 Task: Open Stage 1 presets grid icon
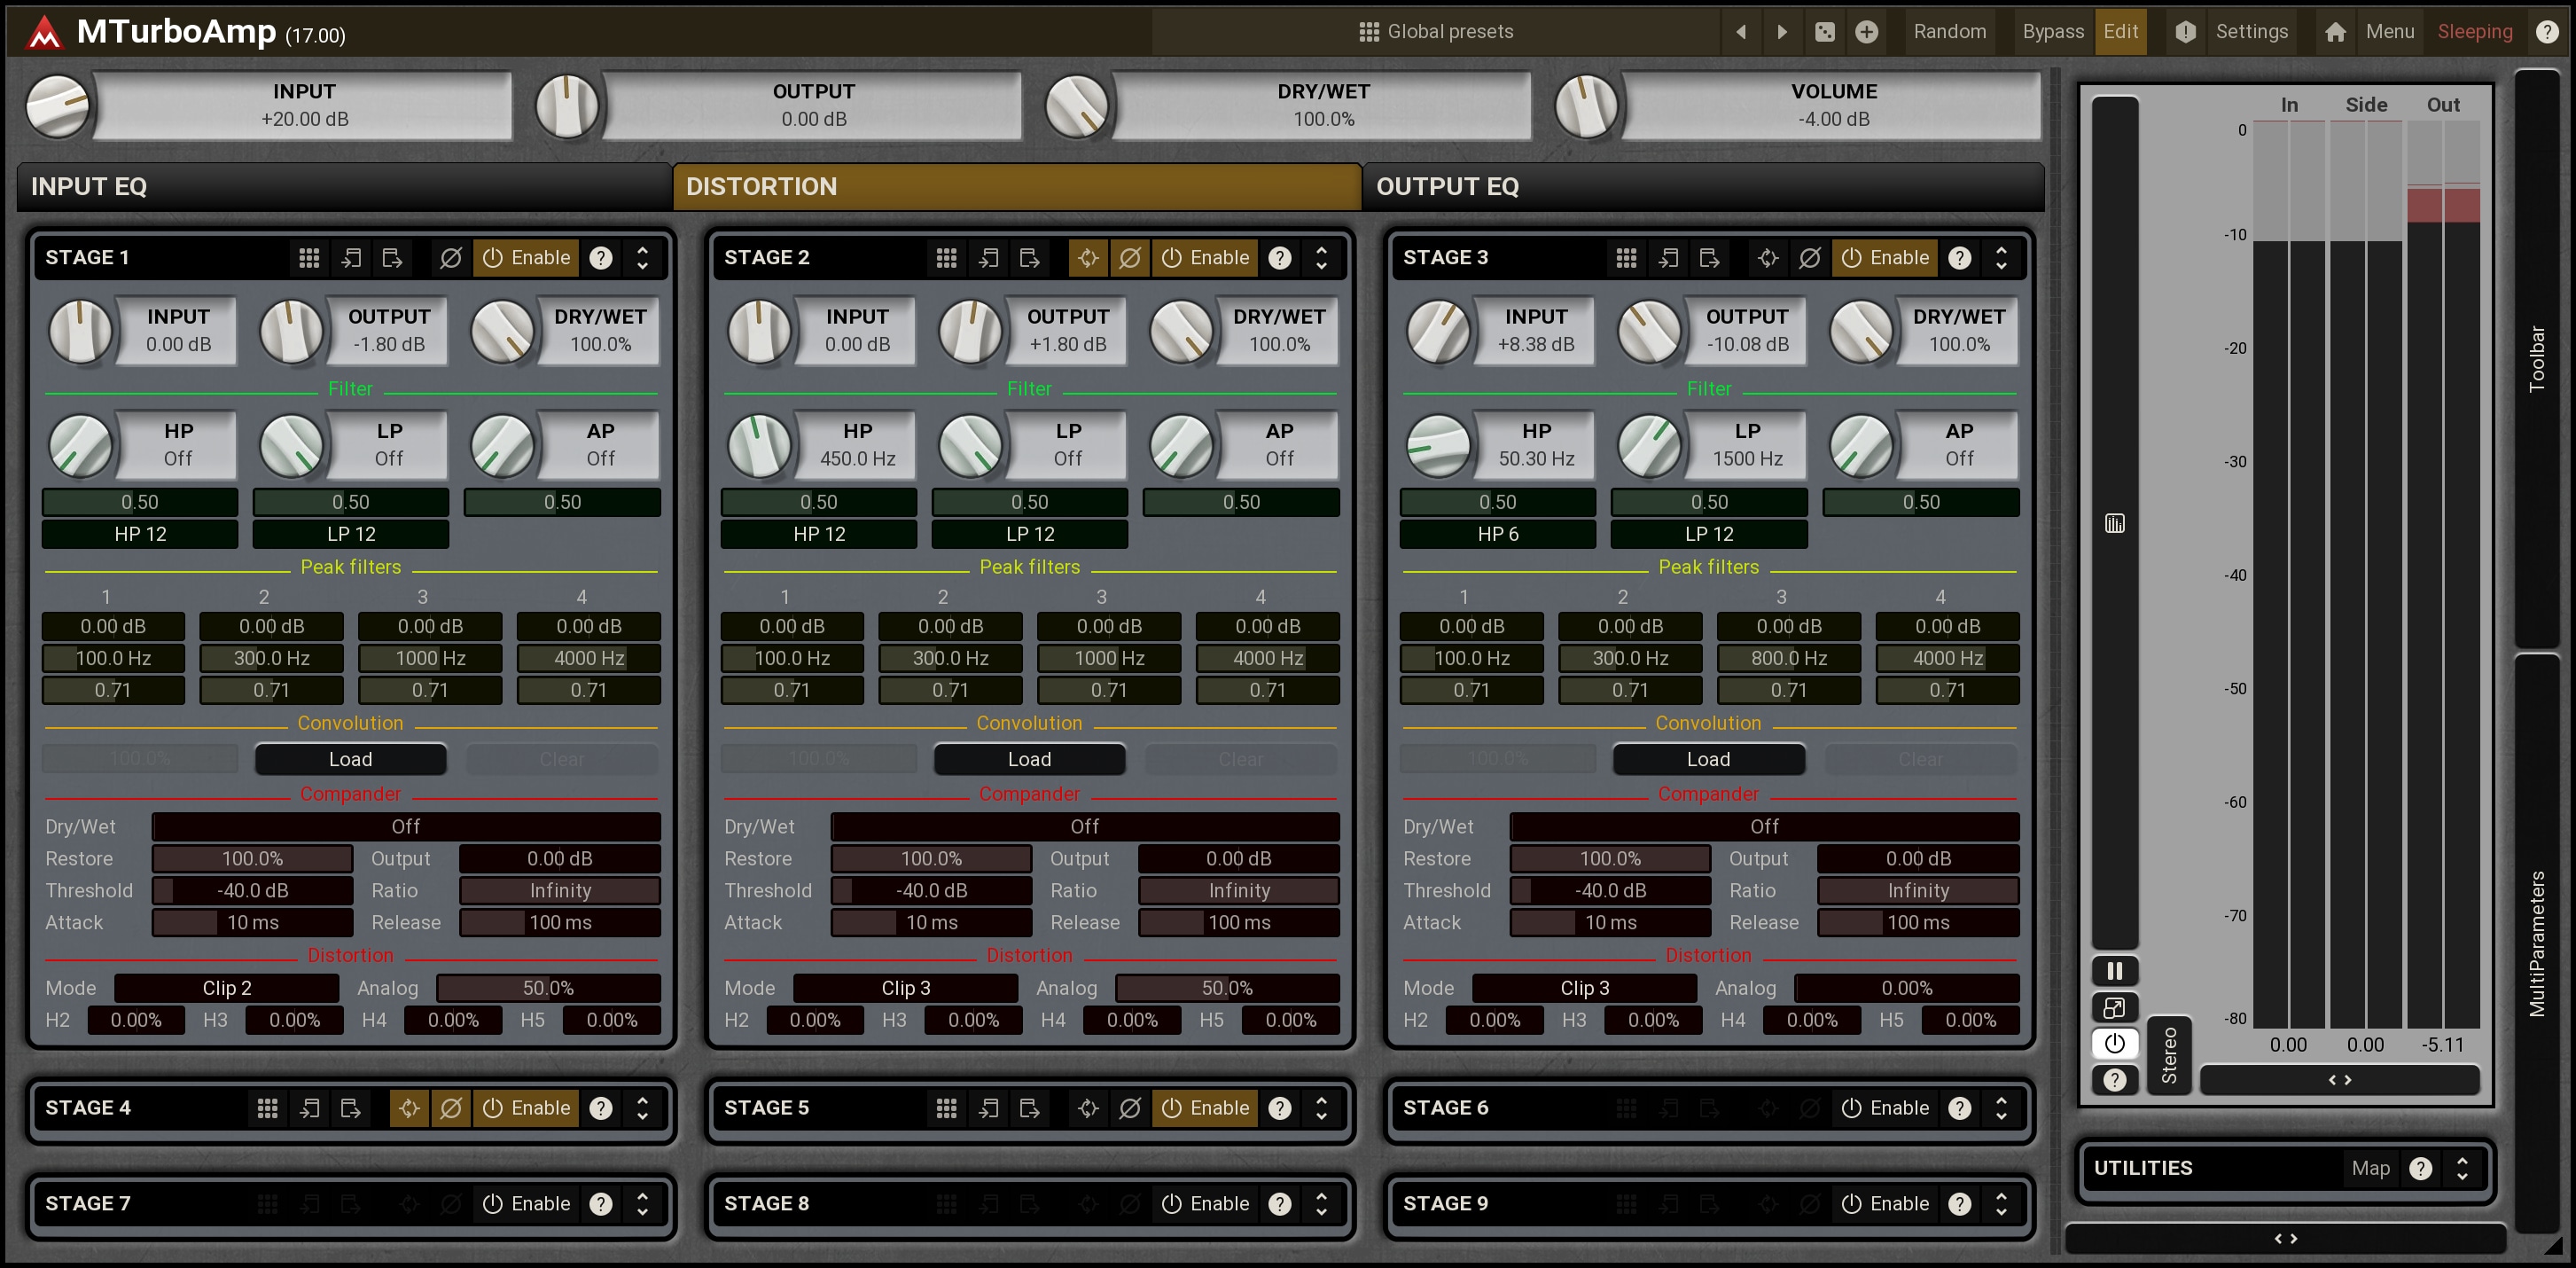pyautogui.click(x=309, y=258)
